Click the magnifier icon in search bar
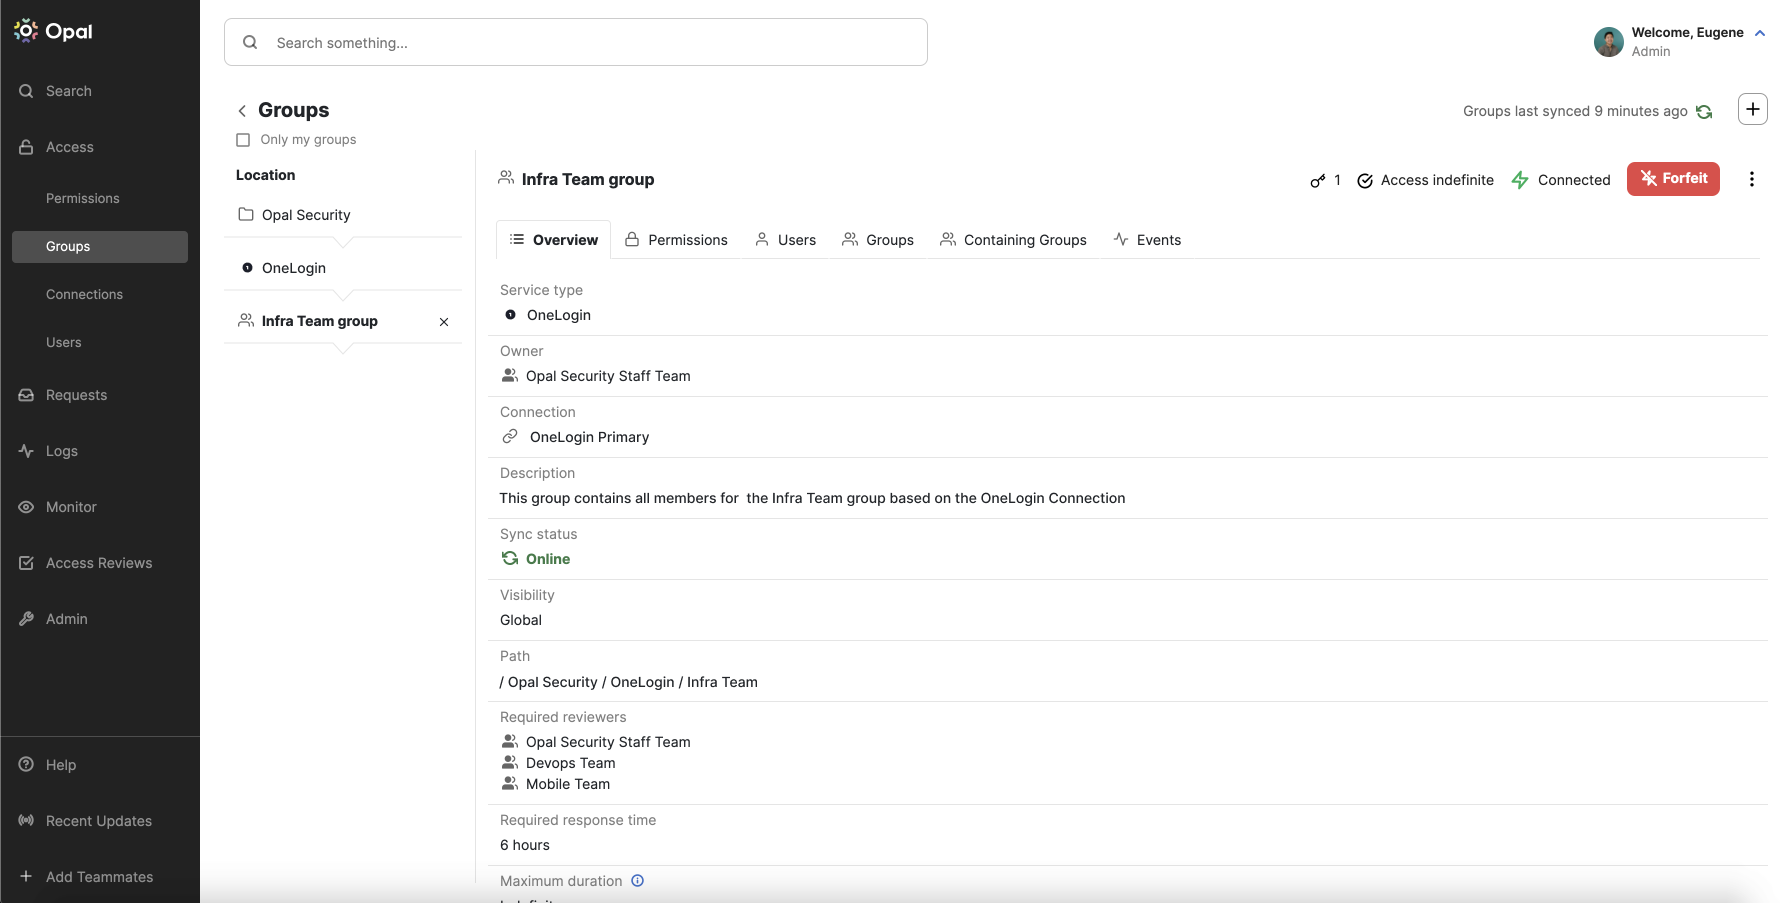Image resolution: width=1791 pixels, height=903 pixels. click(x=250, y=42)
